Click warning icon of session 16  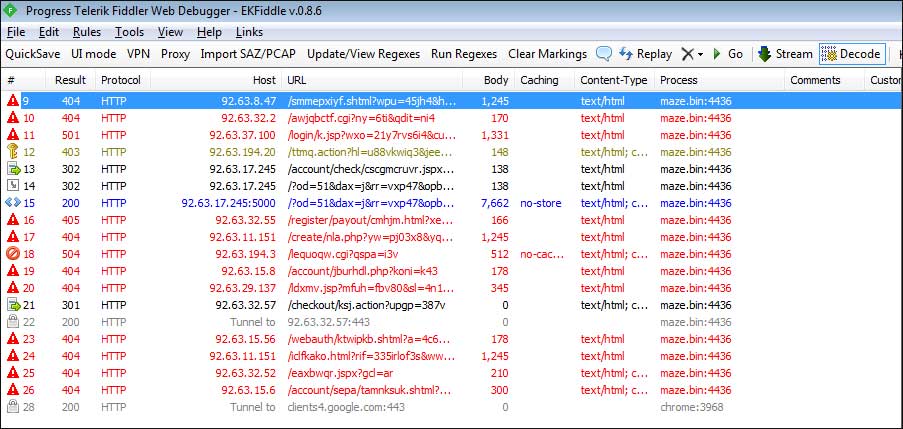13,220
